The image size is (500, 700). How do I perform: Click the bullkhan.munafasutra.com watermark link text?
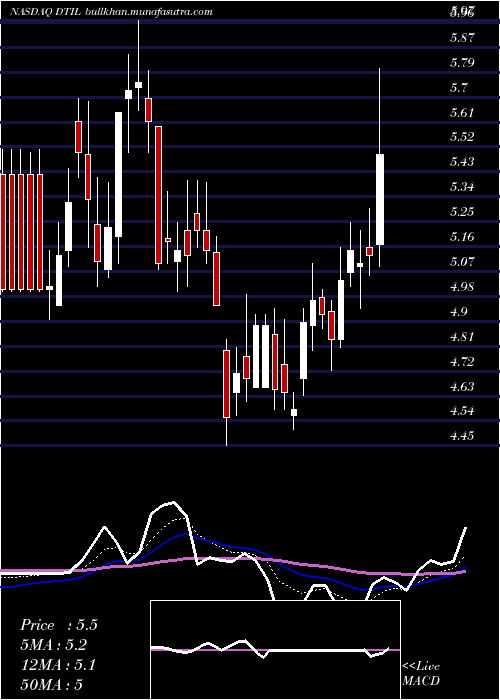click(x=148, y=12)
